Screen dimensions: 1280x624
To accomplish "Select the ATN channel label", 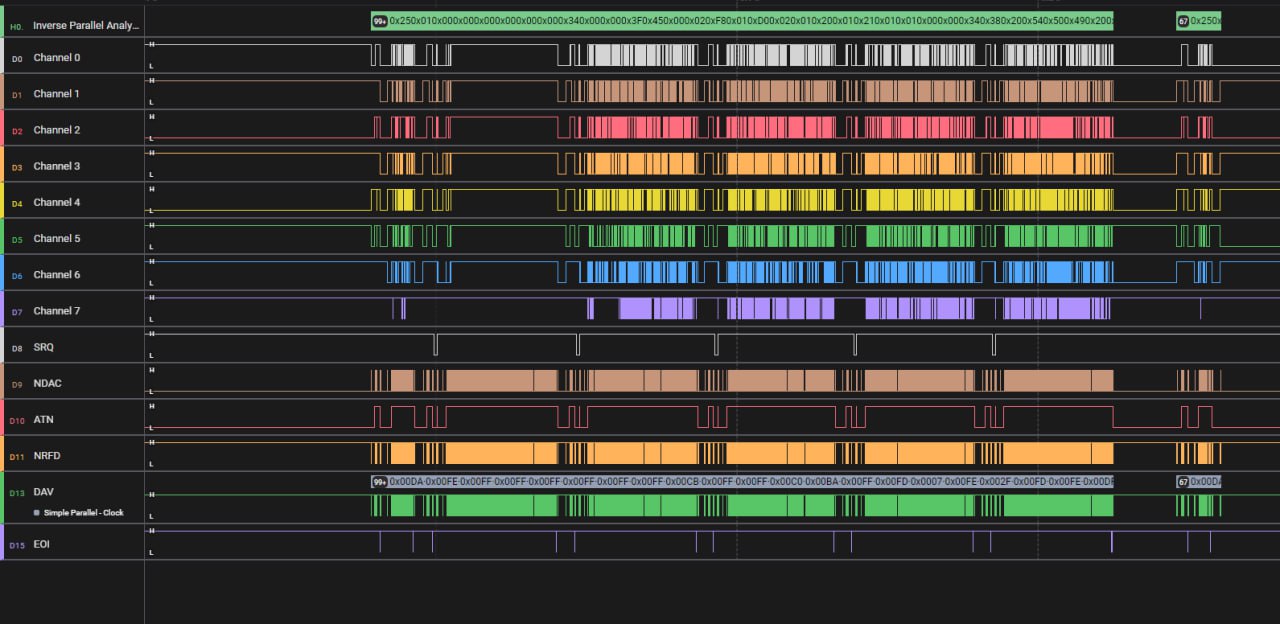I will pyautogui.click(x=44, y=420).
